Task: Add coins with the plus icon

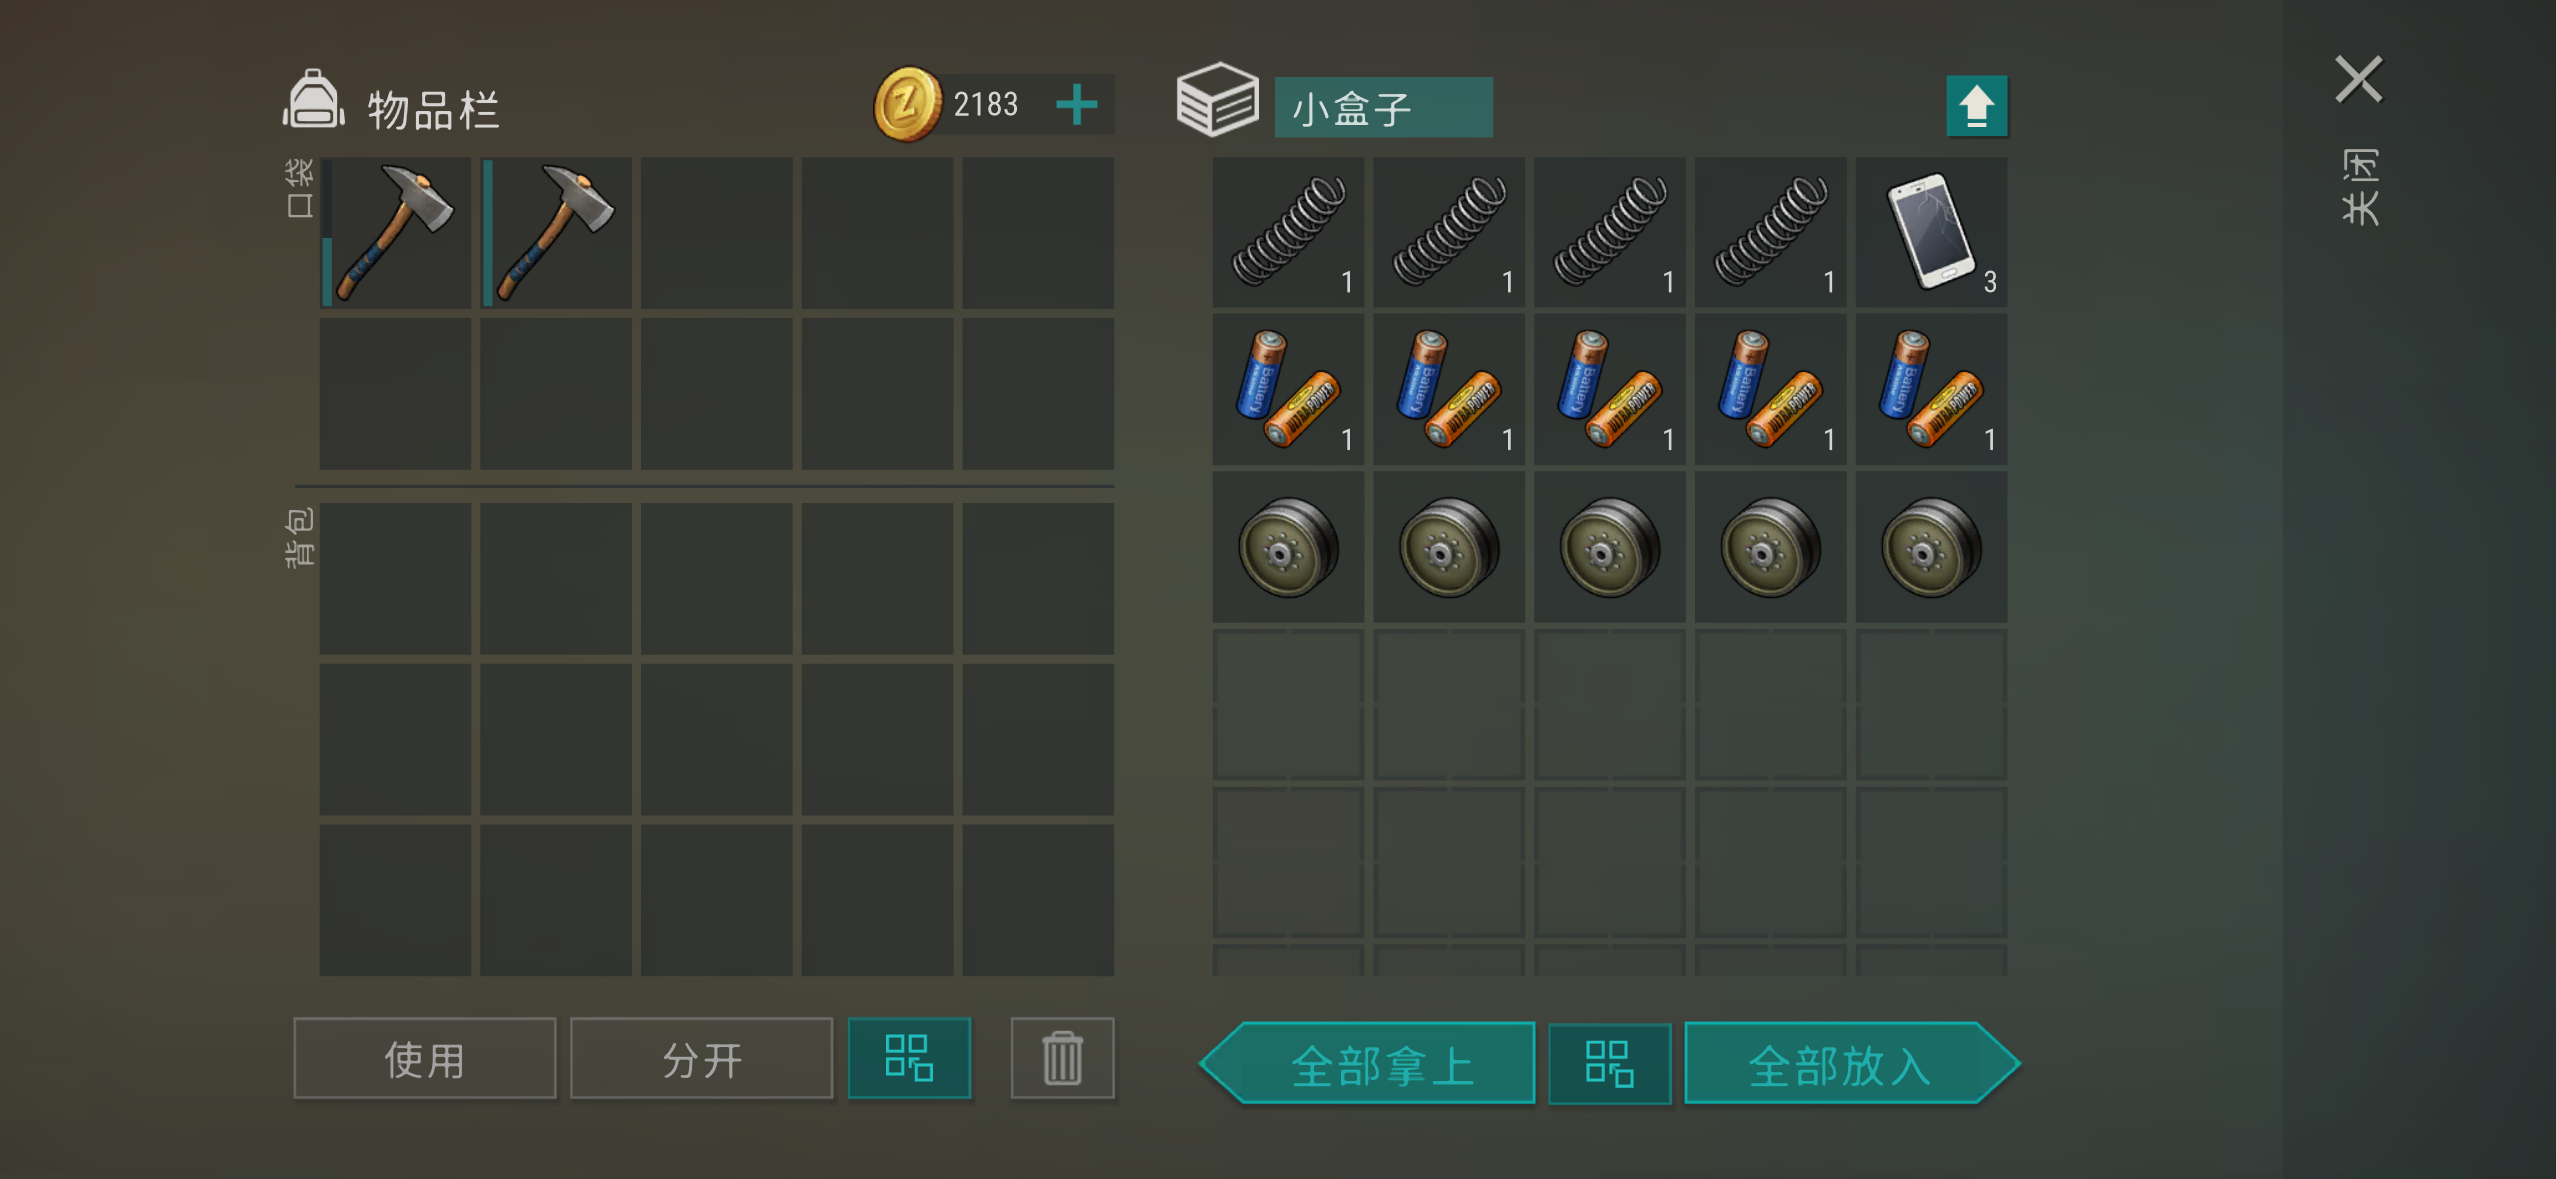Action: 1076,105
